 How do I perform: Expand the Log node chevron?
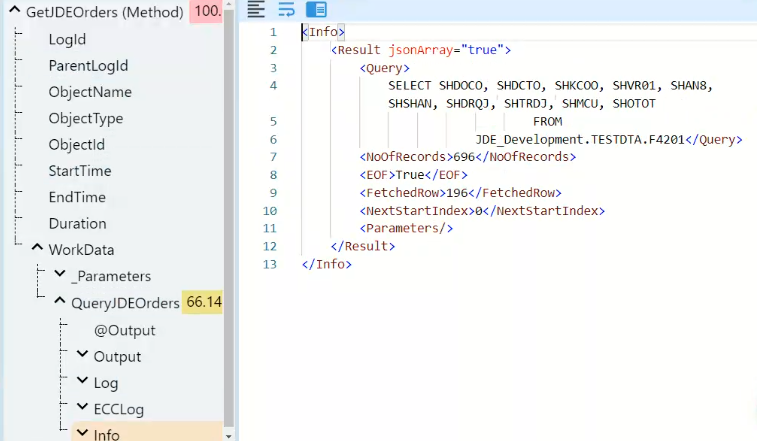click(x=83, y=381)
